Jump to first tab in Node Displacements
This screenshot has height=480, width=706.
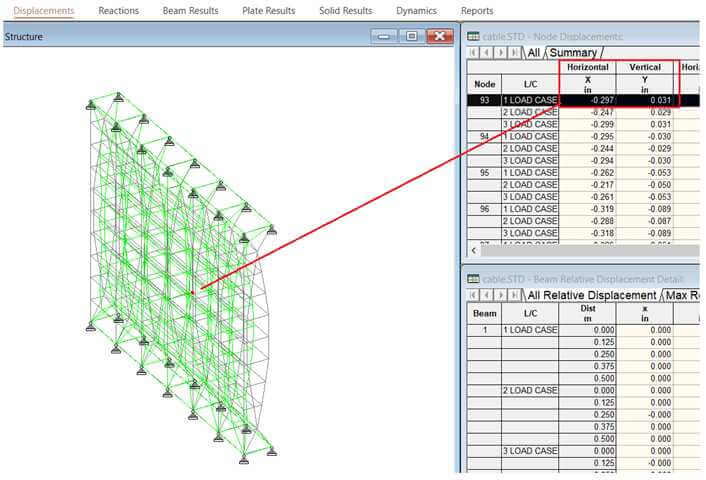pyautogui.click(x=473, y=53)
